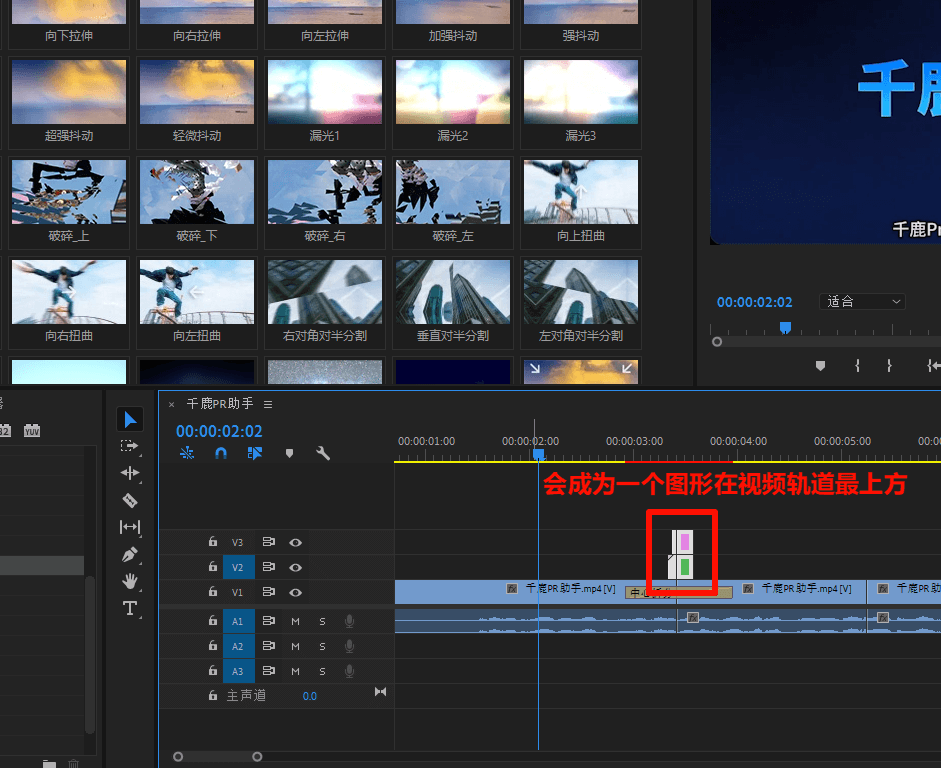The height and width of the screenshot is (768, 941).
Task: Open timeline settings with the wrench icon
Action: click(x=325, y=453)
